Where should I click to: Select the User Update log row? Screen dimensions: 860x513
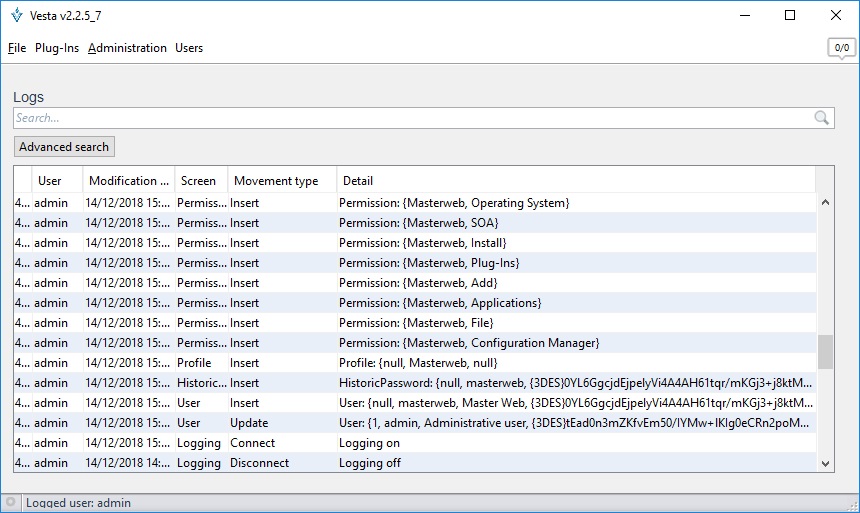[400, 423]
